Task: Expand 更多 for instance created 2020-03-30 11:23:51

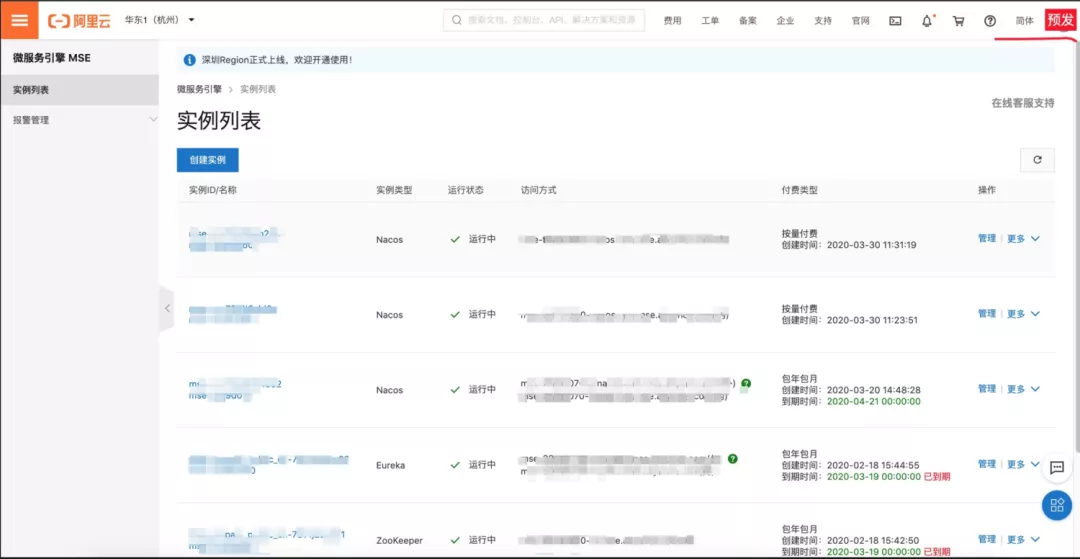Action: (1024, 313)
